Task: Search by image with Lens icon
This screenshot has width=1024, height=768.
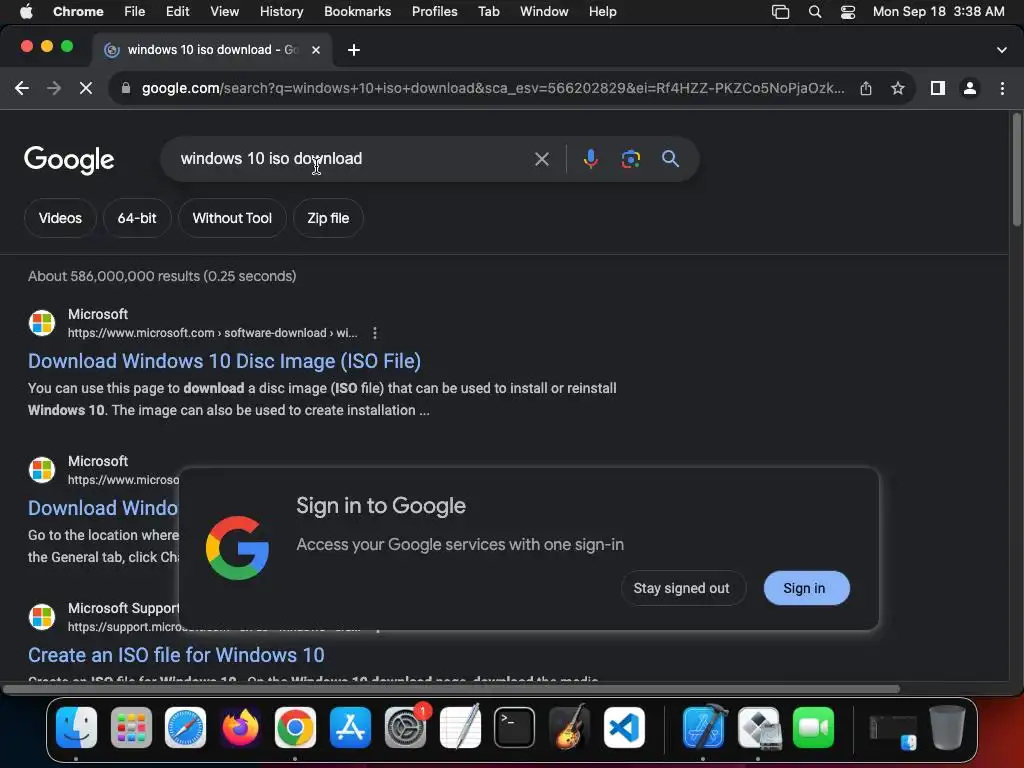Action: 630,159
